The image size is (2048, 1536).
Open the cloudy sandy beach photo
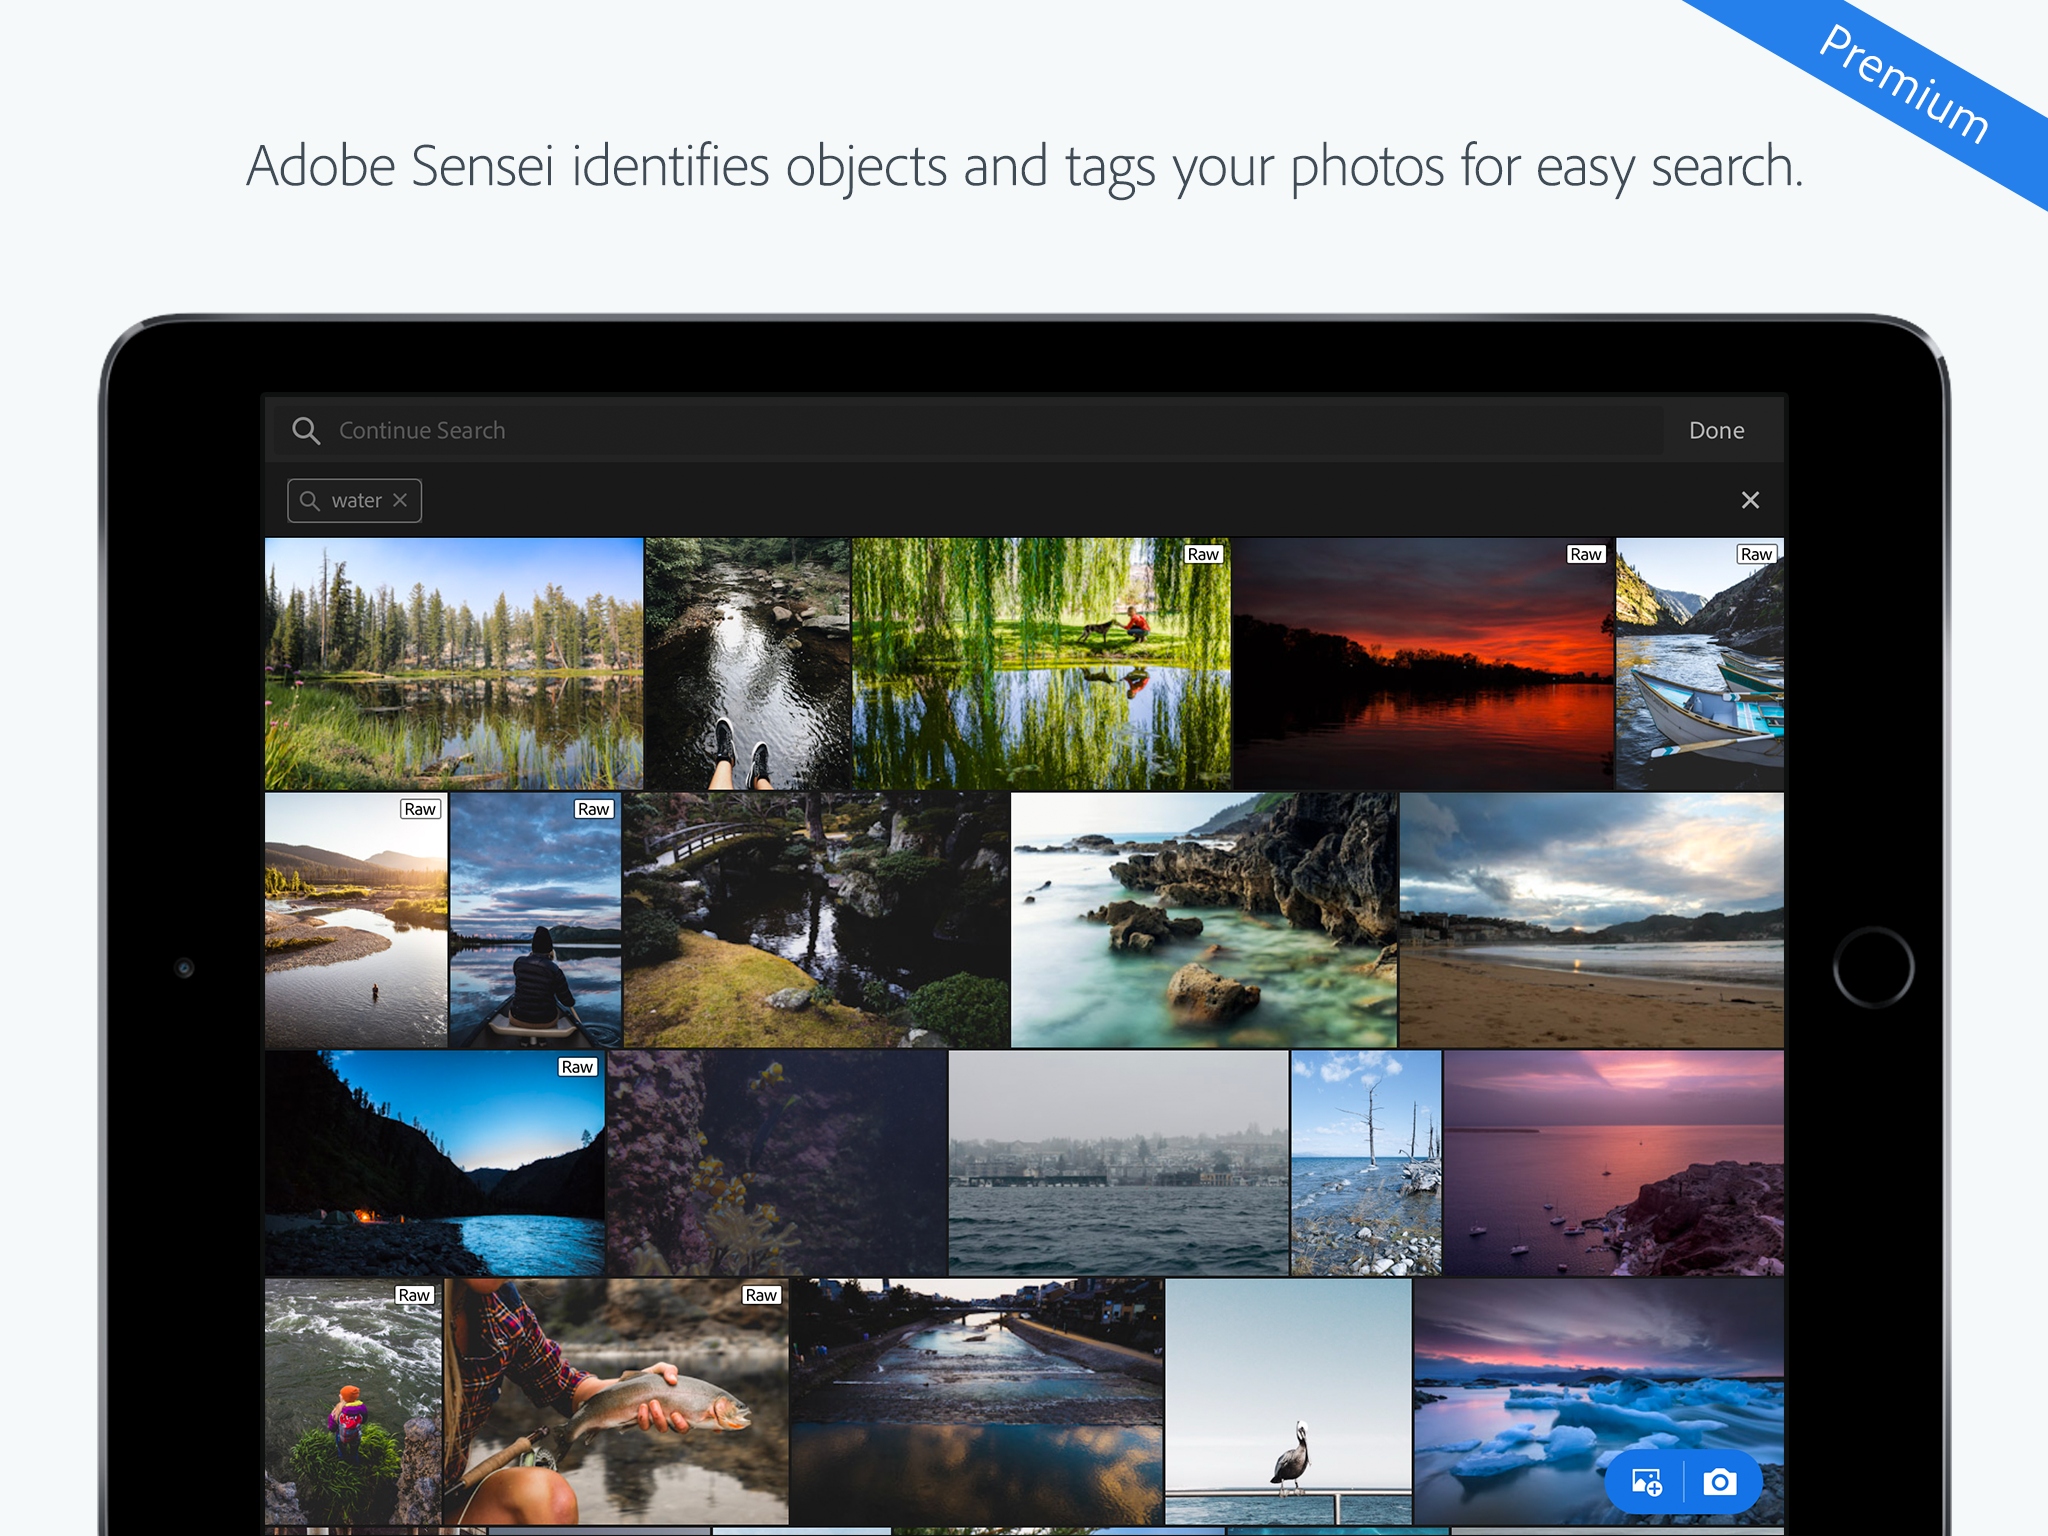1592,920
